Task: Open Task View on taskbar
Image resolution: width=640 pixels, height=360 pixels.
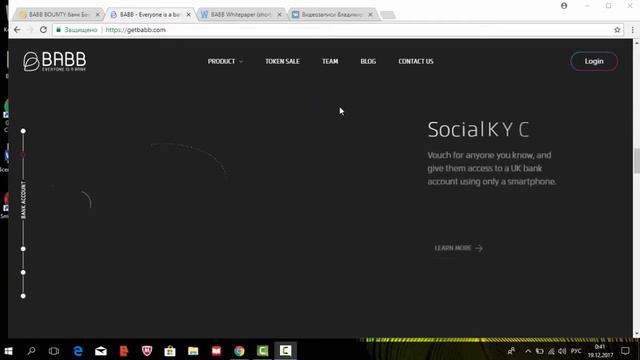Action: 54,351
